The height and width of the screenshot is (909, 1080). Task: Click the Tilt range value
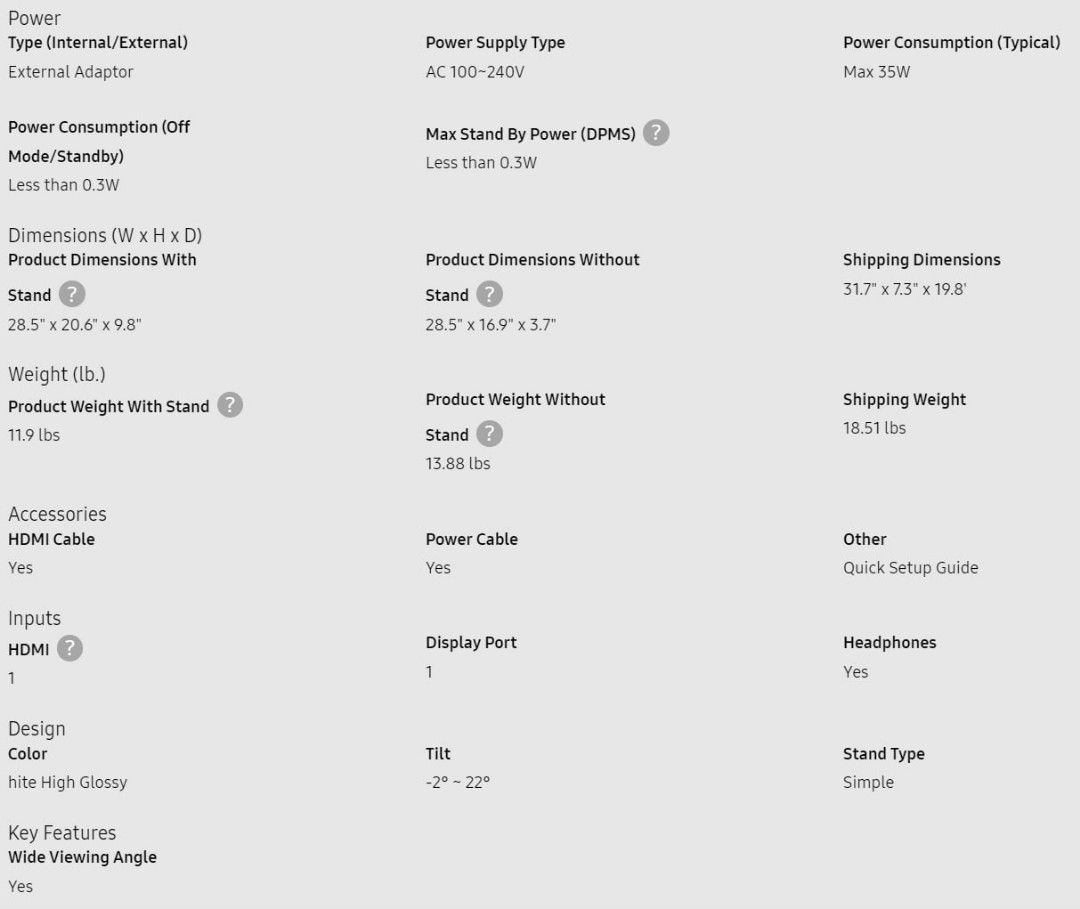[457, 783]
